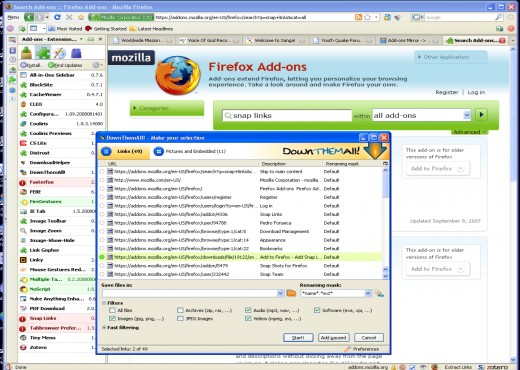Click the Faasterfox red icon in extension list
The image size is (520, 370).
[x=23, y=182]
